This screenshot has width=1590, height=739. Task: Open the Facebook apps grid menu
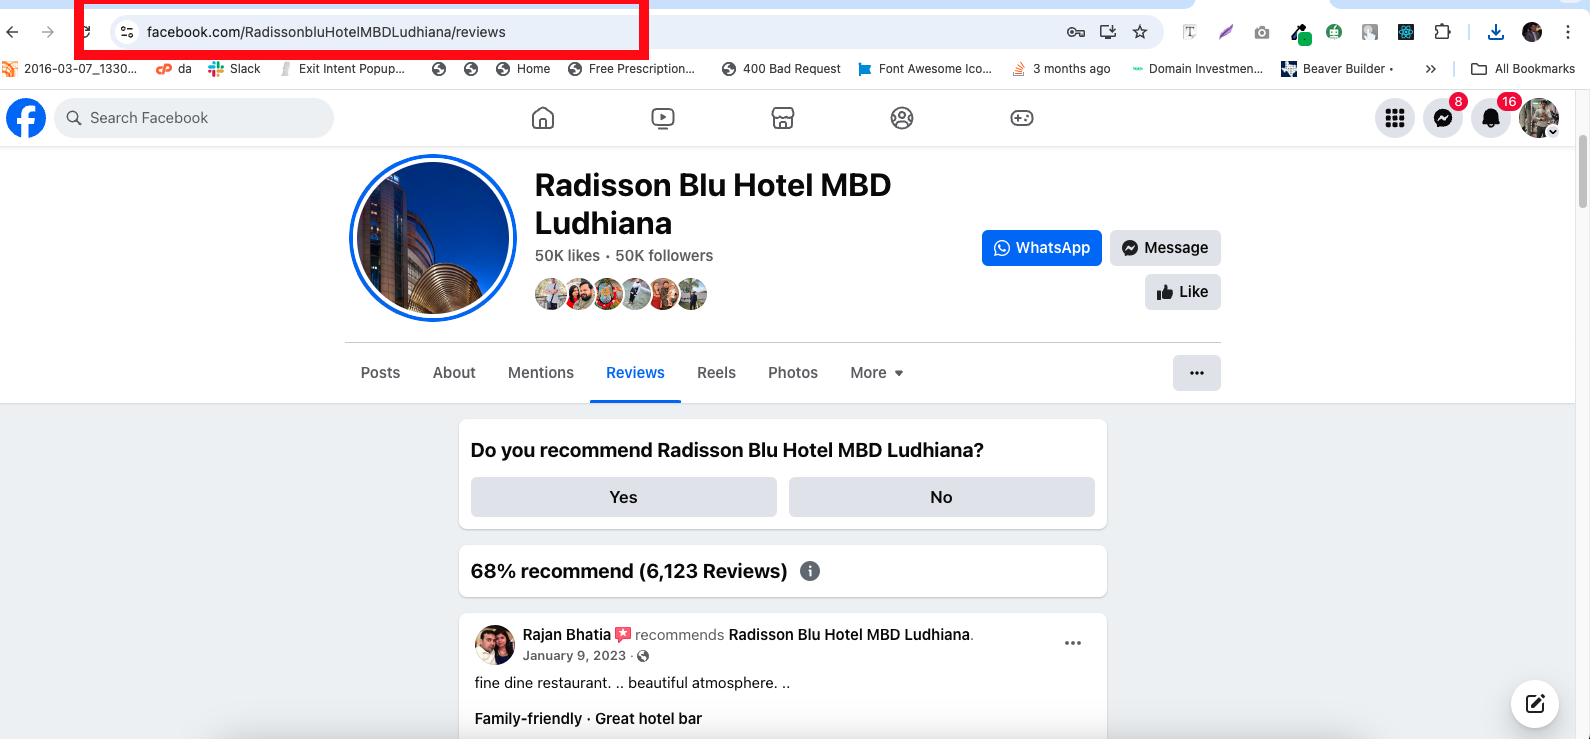tap(1395, 118)
